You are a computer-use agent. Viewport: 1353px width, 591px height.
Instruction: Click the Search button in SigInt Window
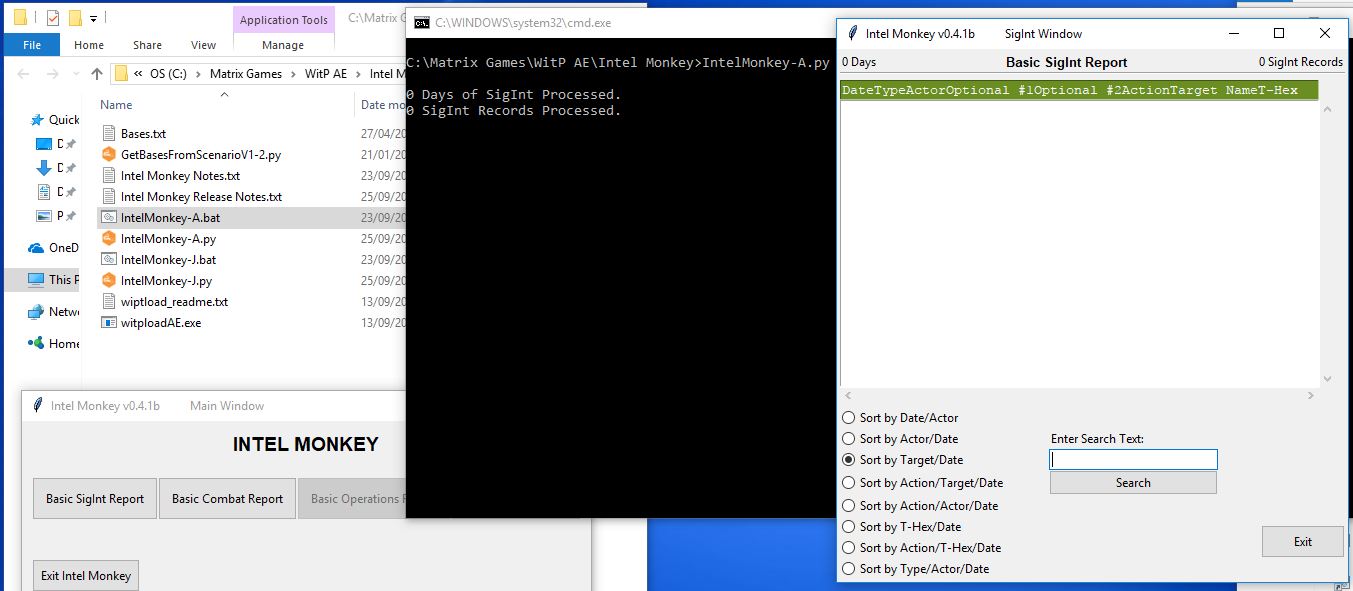(1133, 483)
